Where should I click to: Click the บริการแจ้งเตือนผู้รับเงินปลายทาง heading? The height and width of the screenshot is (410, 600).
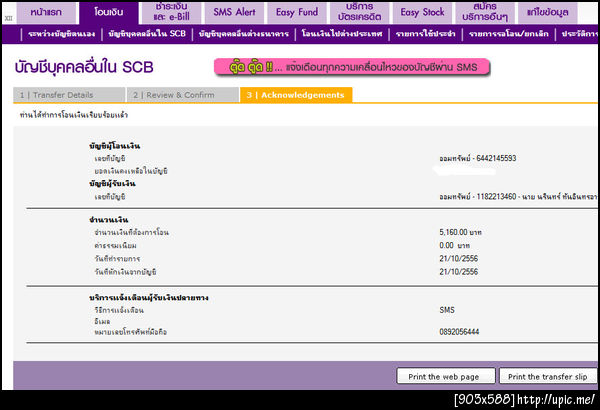click(149, 297)
